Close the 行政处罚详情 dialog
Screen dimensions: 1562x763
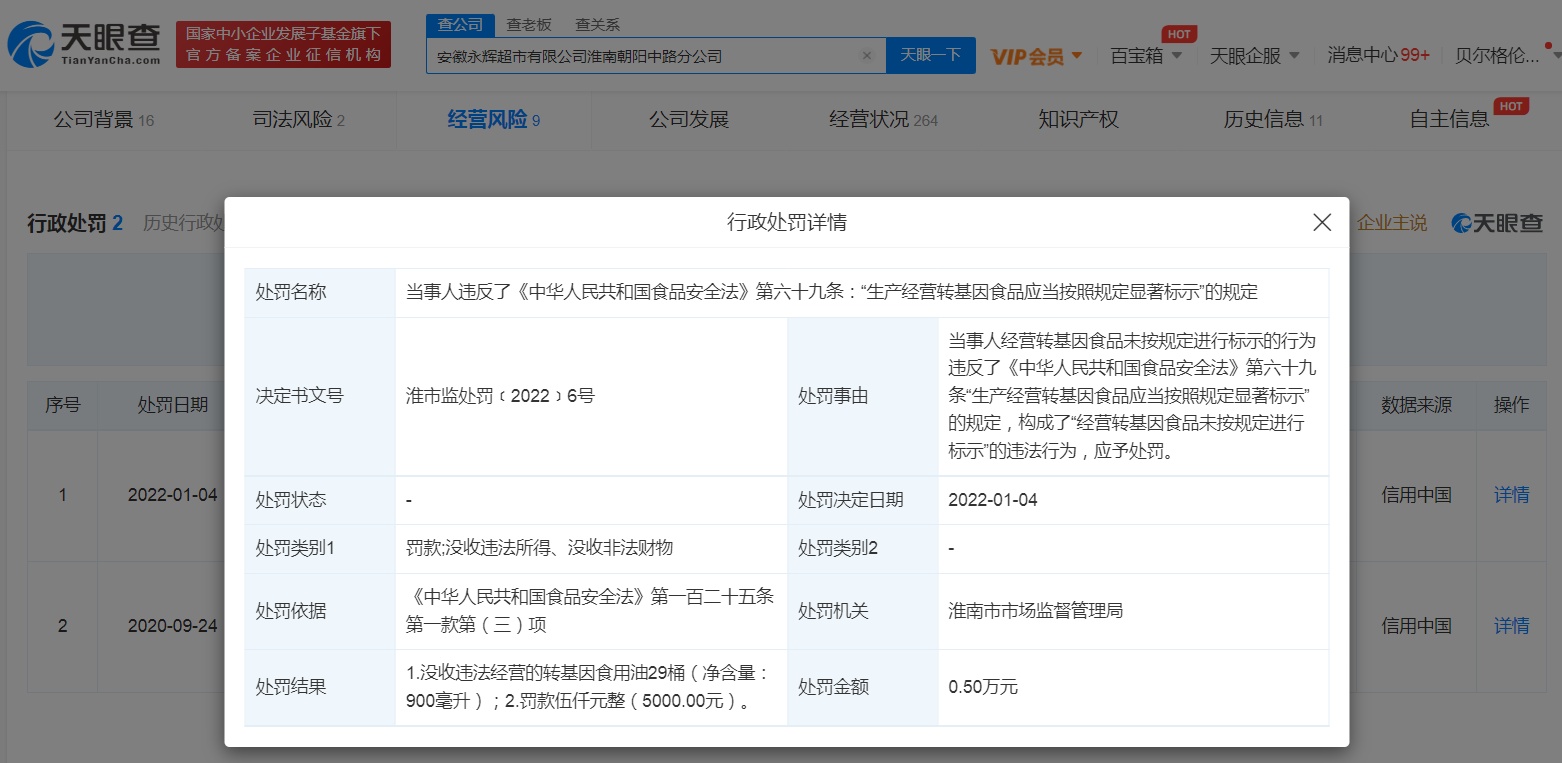pyautogui.click(x=1321, y=223)
